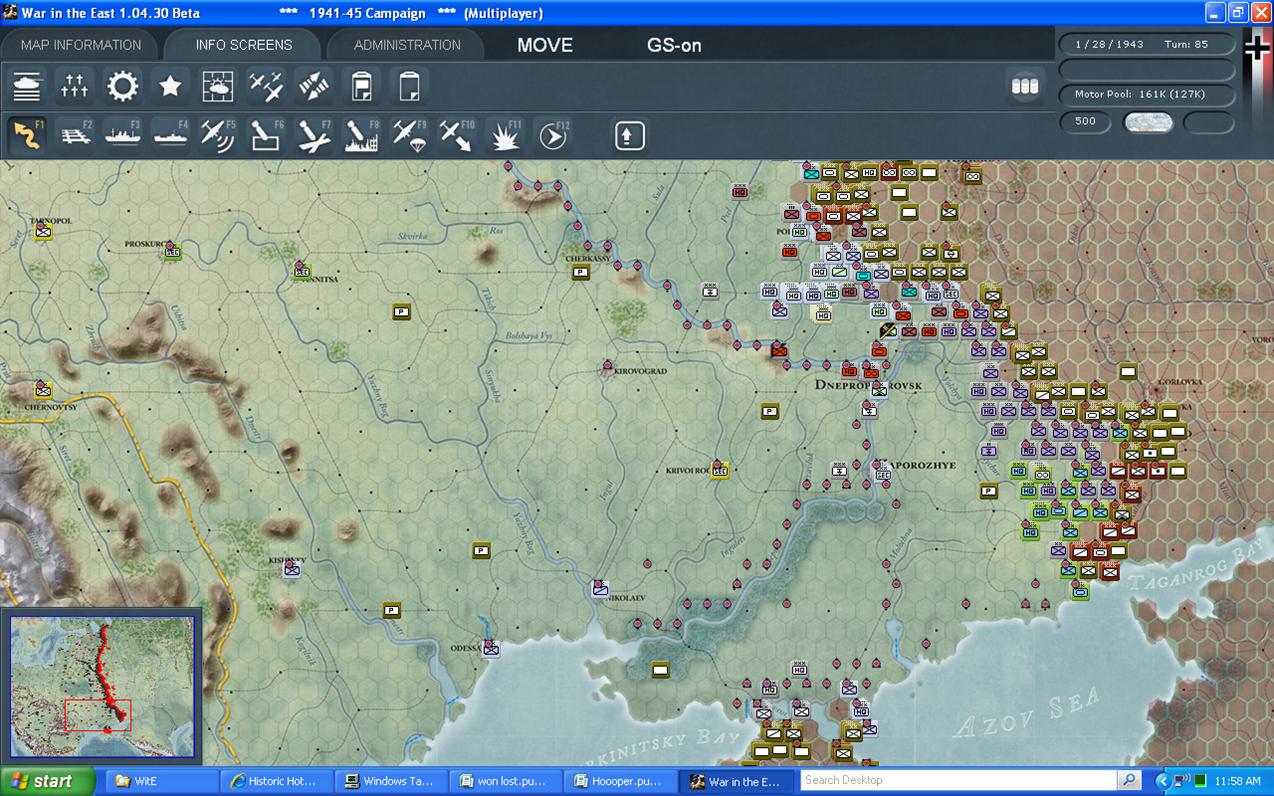Open the air doctrine planes icon
Viewport: 1274px width, 796px height.
tap(266, 87)
